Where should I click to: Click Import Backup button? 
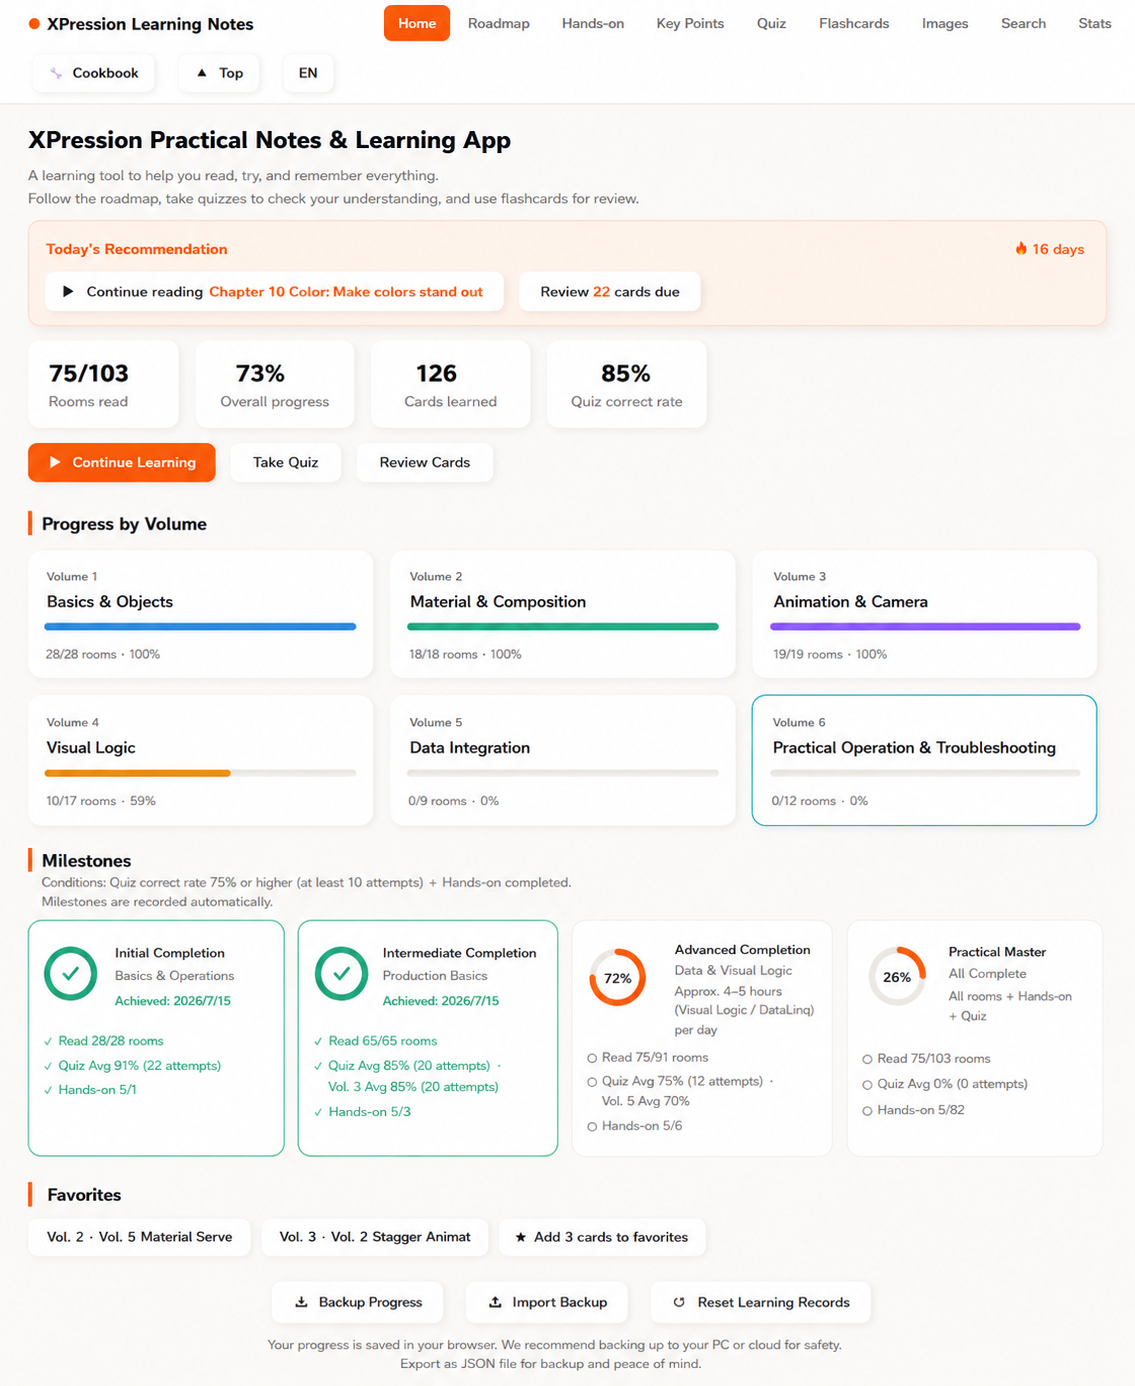click(x=548, y=1302)
